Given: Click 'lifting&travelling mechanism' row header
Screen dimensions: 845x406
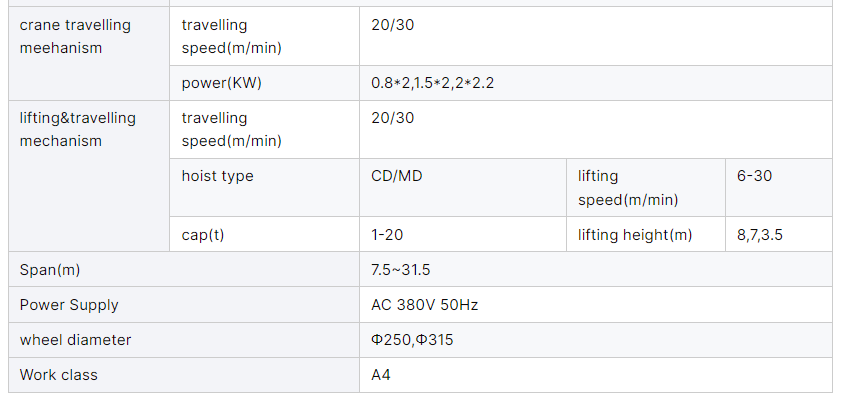Looking at the screenshot, I should tap(78, 129).
